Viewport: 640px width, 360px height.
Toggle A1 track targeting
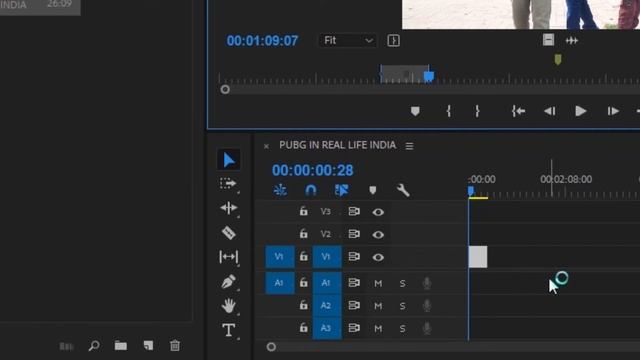[x=327, y=282]
